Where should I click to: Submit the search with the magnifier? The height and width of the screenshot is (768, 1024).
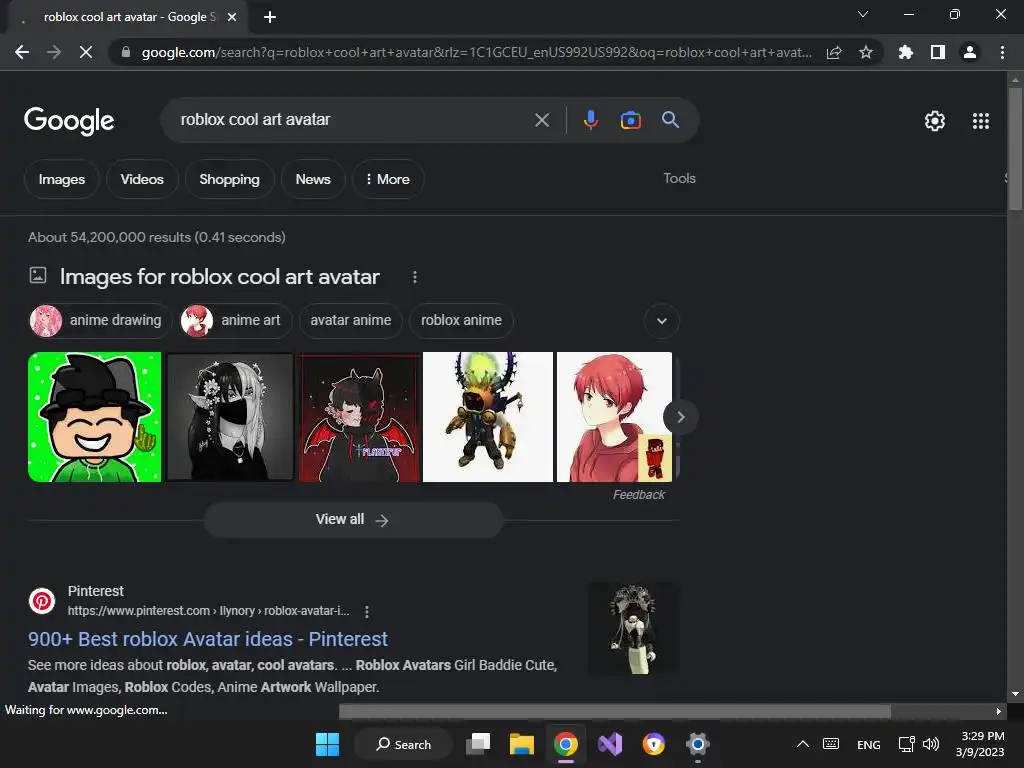670,120
